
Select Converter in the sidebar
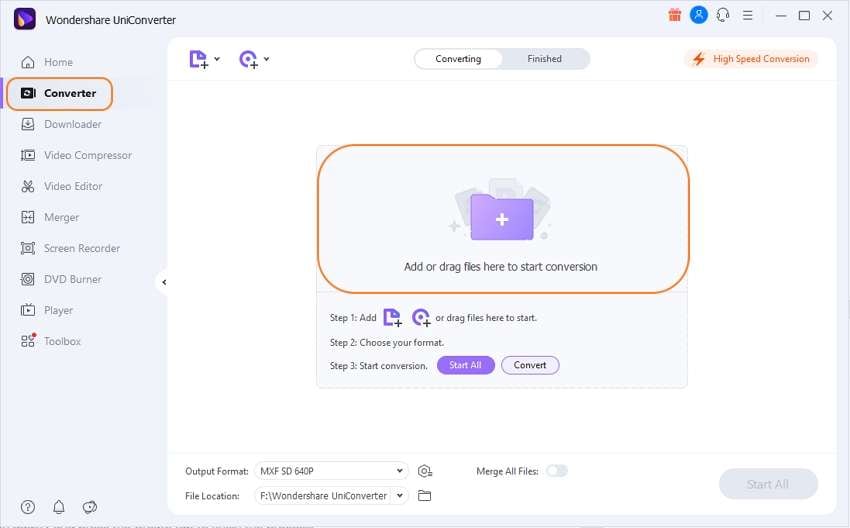59,93
